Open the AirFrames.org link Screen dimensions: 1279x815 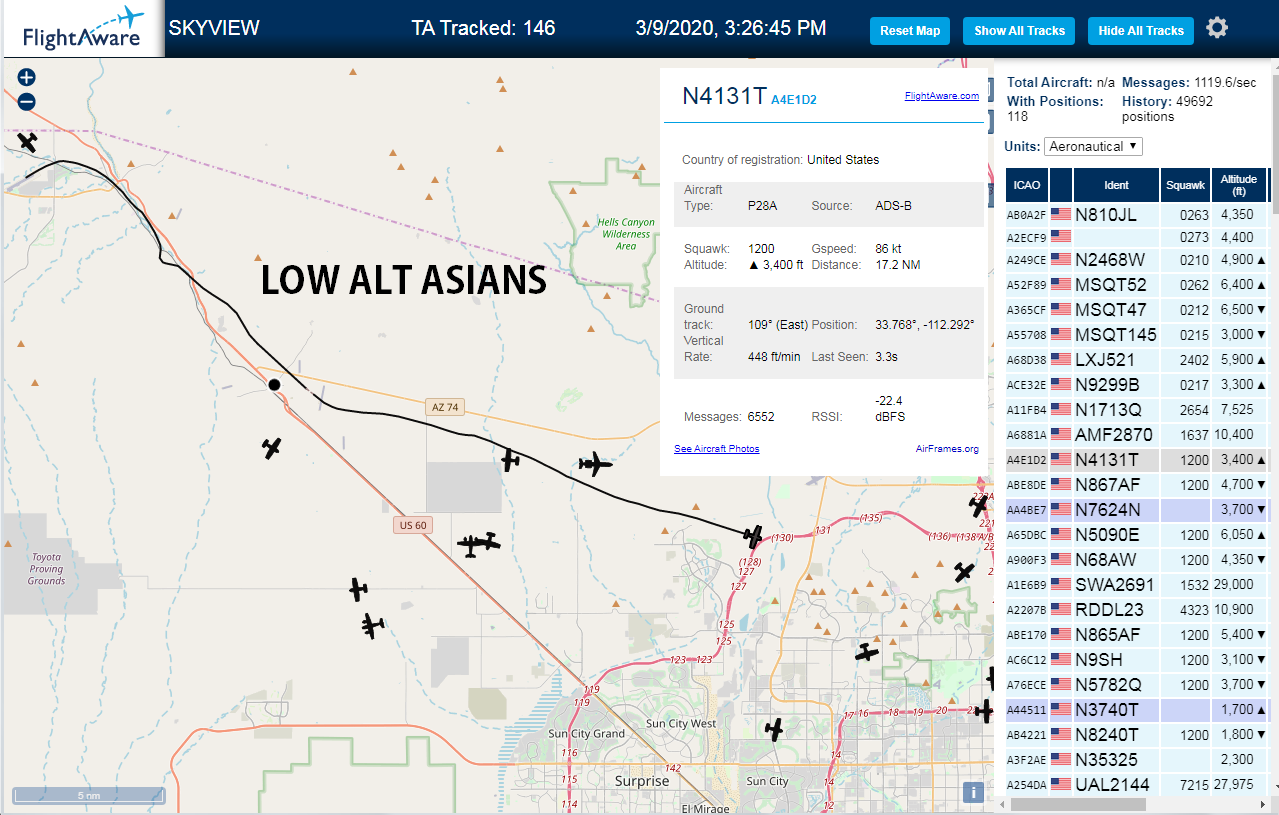pyautogui.click(x=947, y=449)
